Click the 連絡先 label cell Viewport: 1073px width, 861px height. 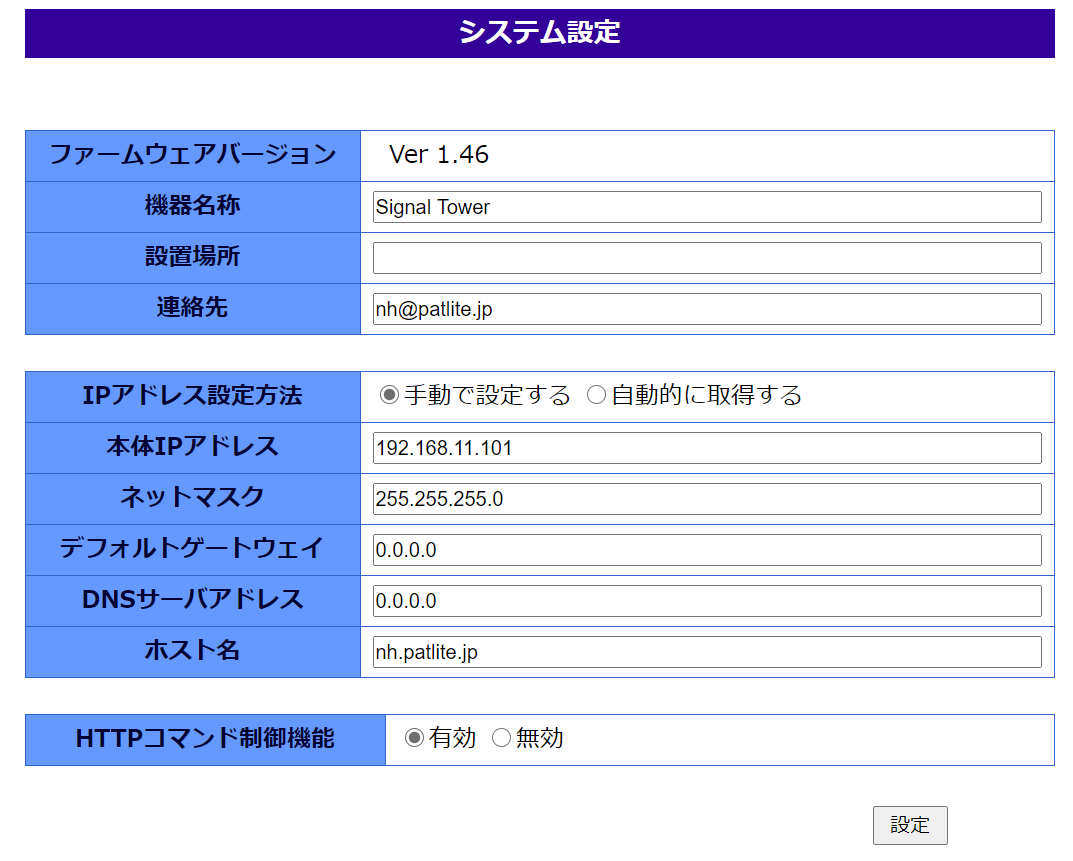193,309
